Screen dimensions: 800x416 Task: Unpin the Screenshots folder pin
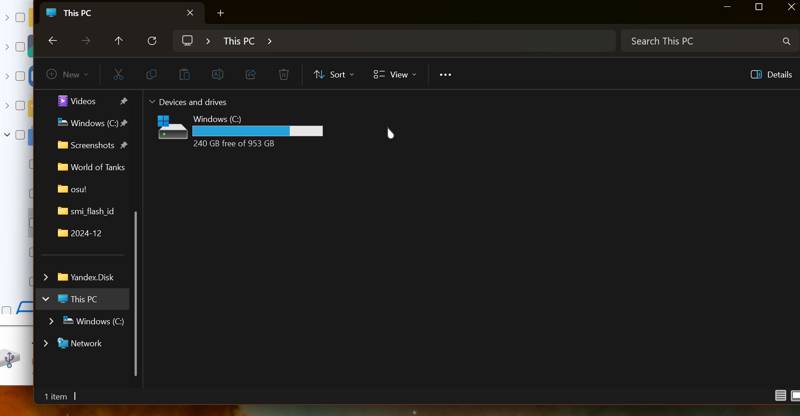pyautogui.click(x=123, y=145)
